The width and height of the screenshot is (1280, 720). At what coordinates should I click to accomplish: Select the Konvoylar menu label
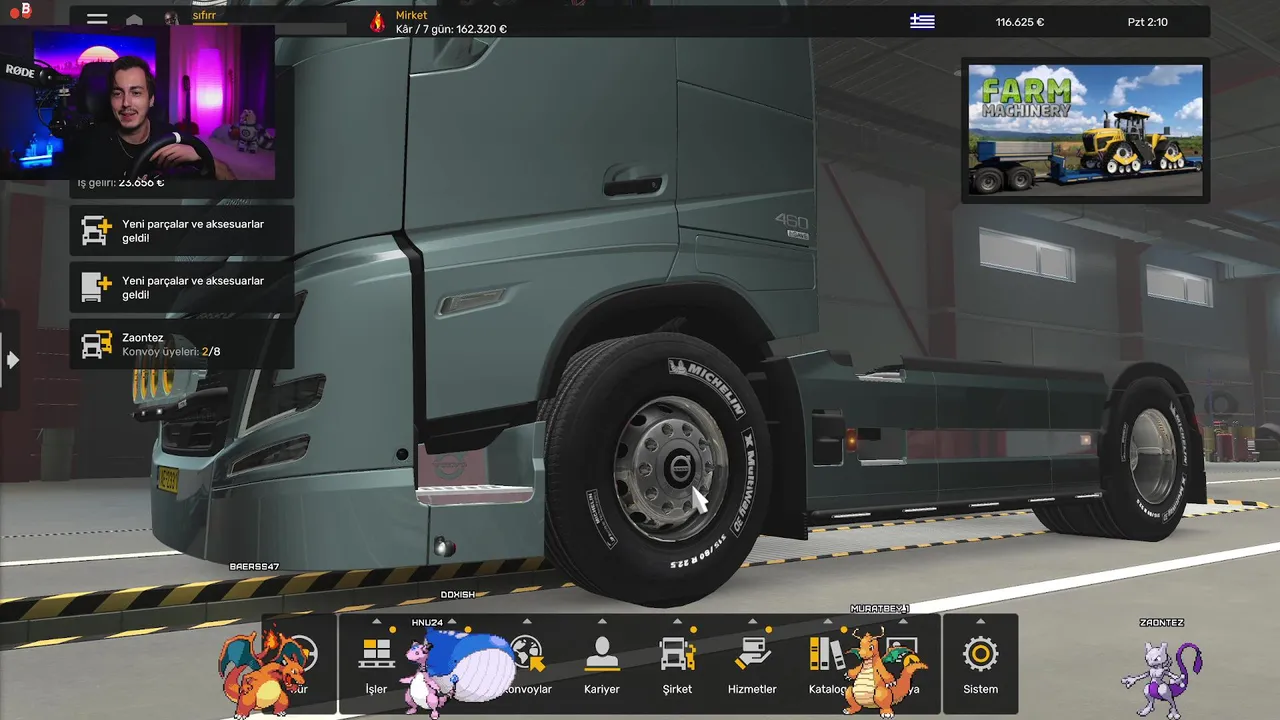click(x=527, y=689)
